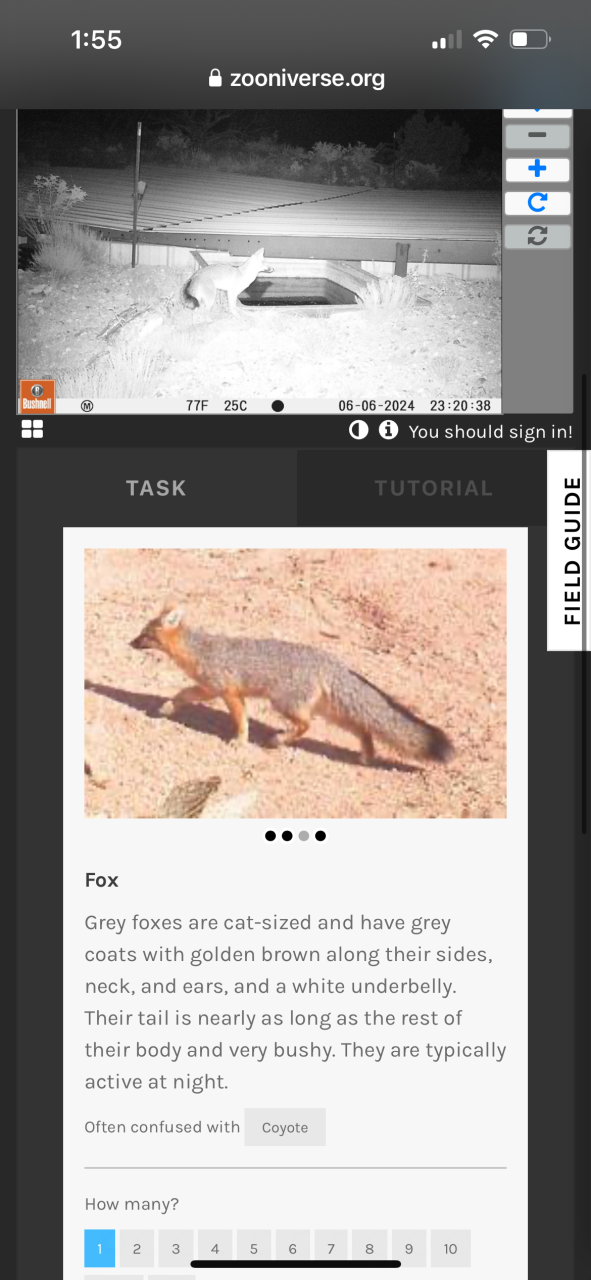
Task: Tap the grey fox example photo
Action: point(295,683)
